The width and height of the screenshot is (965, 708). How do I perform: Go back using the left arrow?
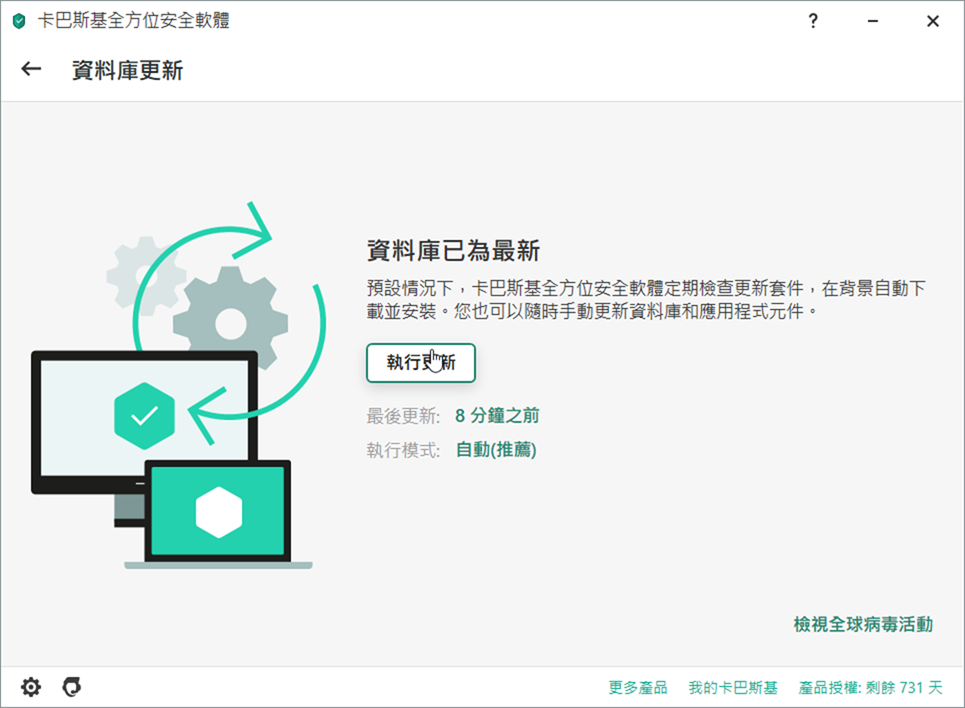coord(32,69)
